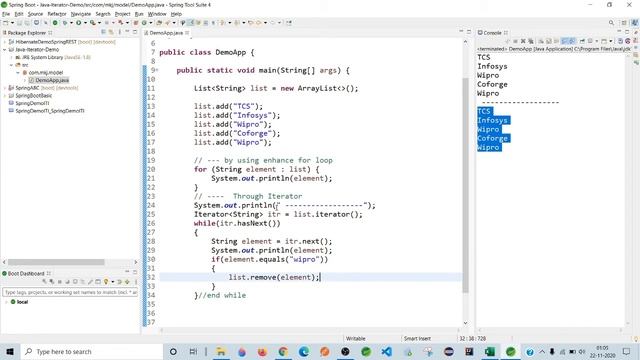
Task: Select the Spring perspective icon
Action: (634, 23)
